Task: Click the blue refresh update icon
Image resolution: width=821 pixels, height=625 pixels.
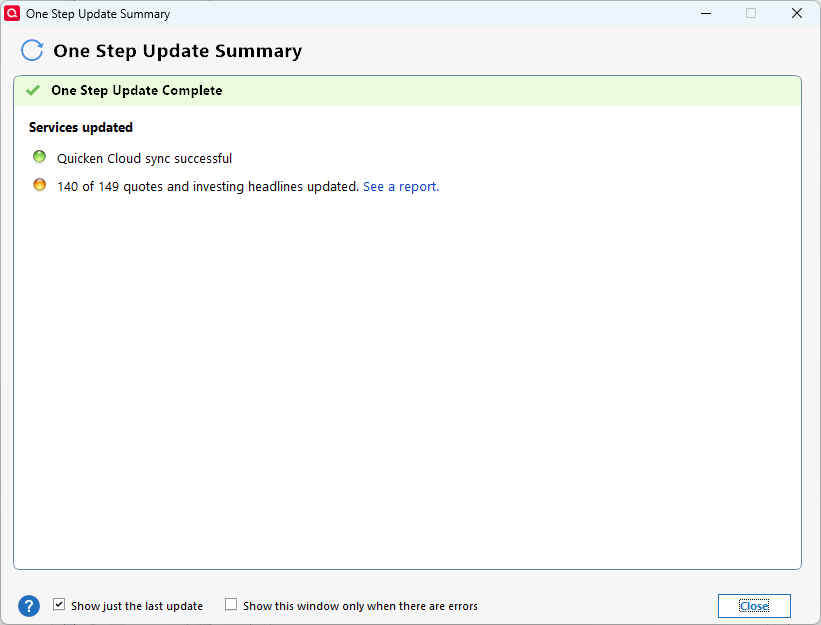Action: point(32,51)
